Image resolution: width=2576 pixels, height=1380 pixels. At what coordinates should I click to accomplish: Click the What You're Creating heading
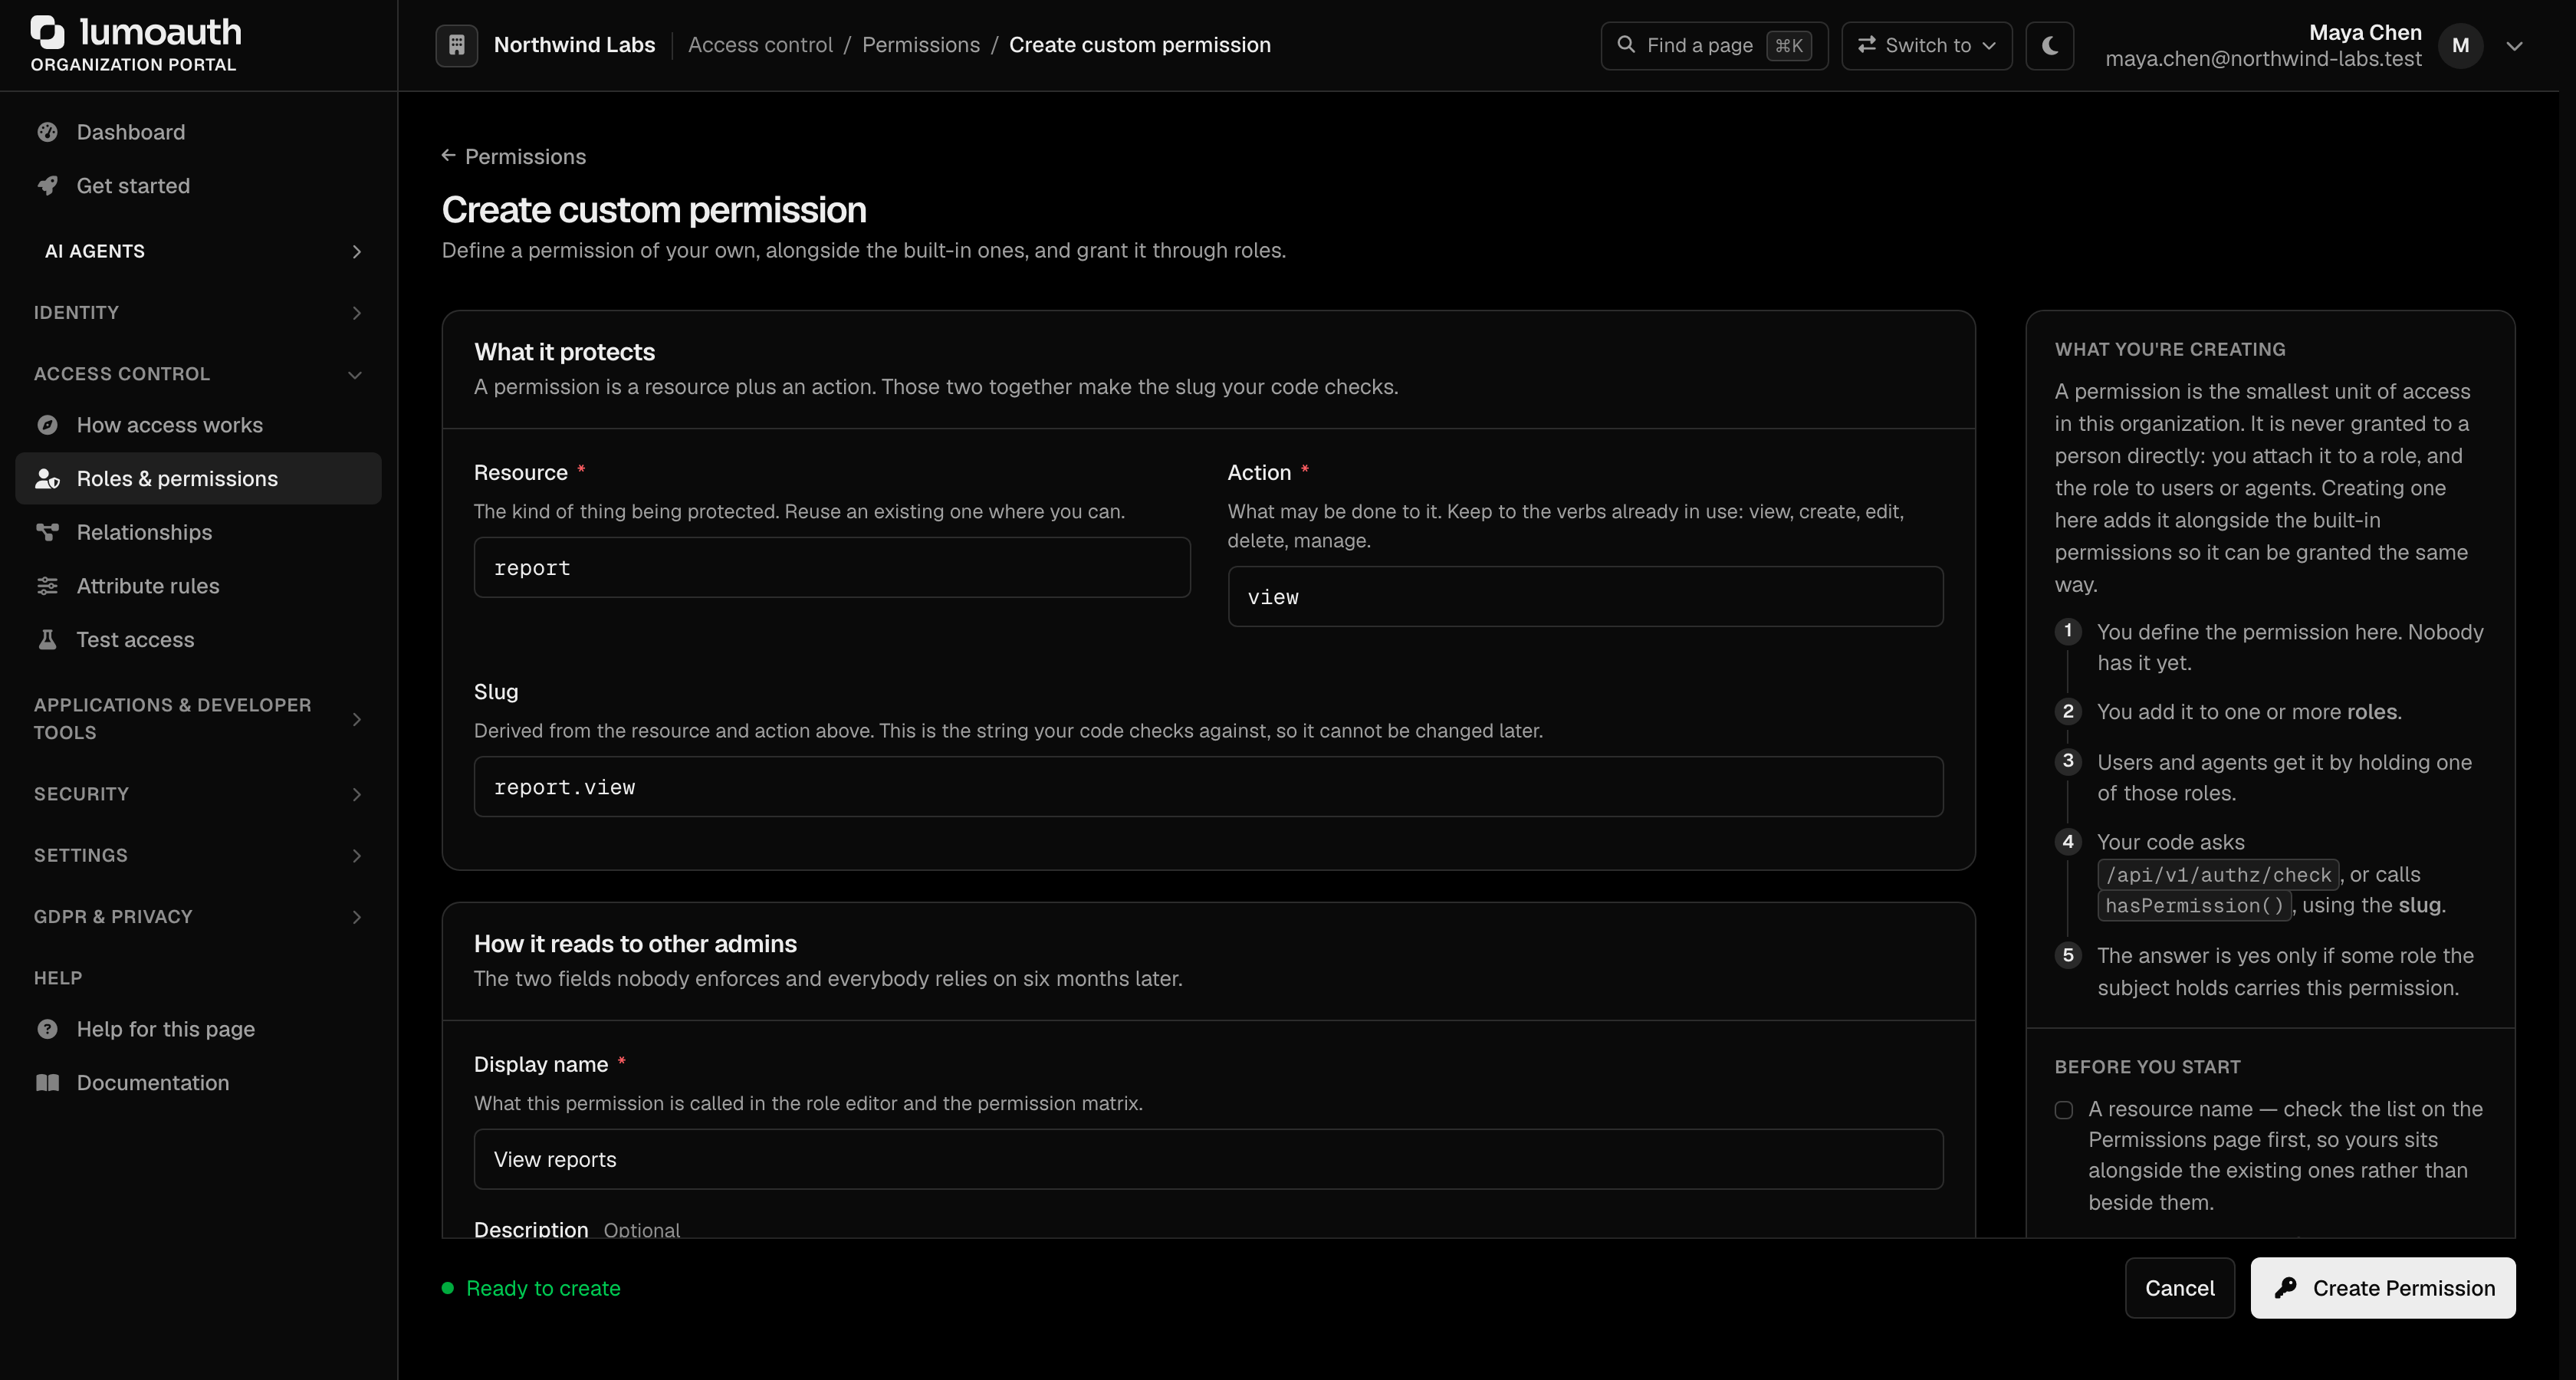coord(2170,349)
